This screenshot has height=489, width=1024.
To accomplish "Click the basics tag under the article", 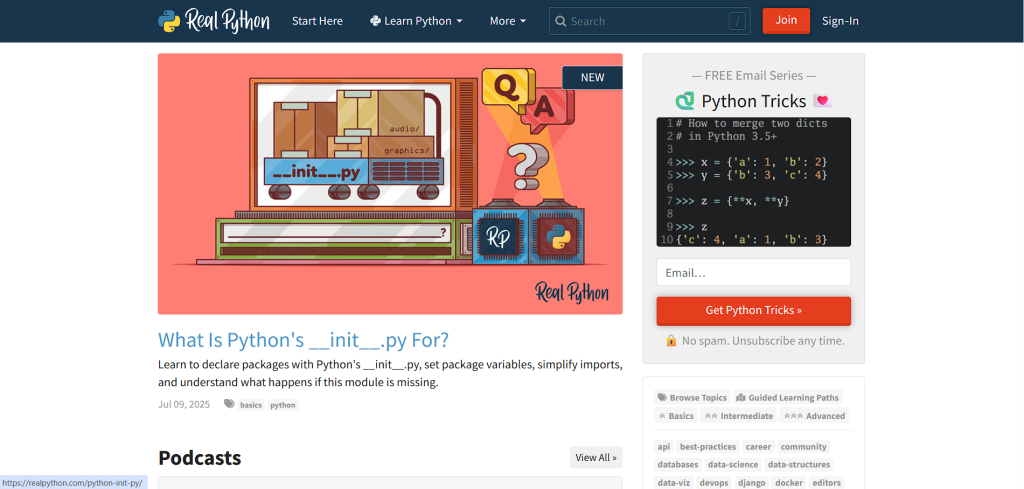I will pos(251,405).
